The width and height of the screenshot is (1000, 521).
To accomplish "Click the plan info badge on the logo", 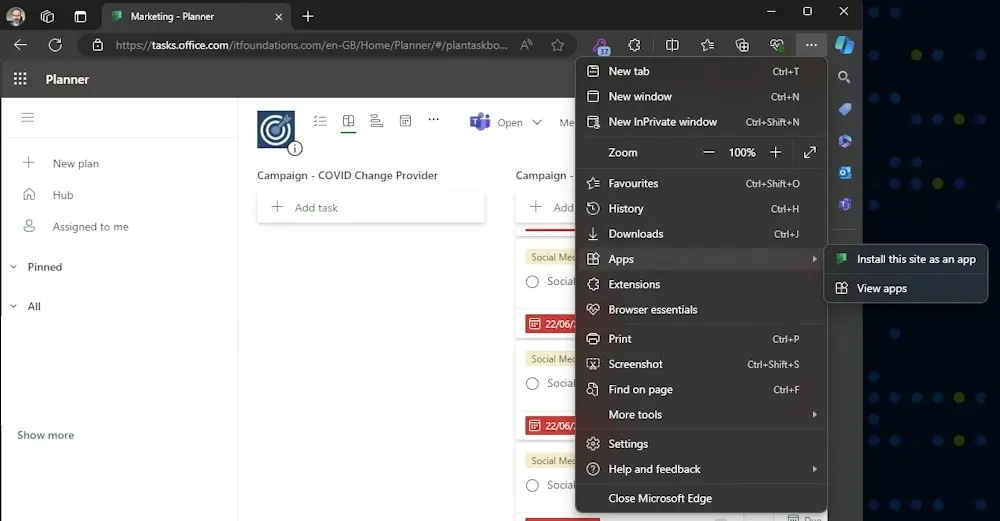I will click(x=295, y=148).
